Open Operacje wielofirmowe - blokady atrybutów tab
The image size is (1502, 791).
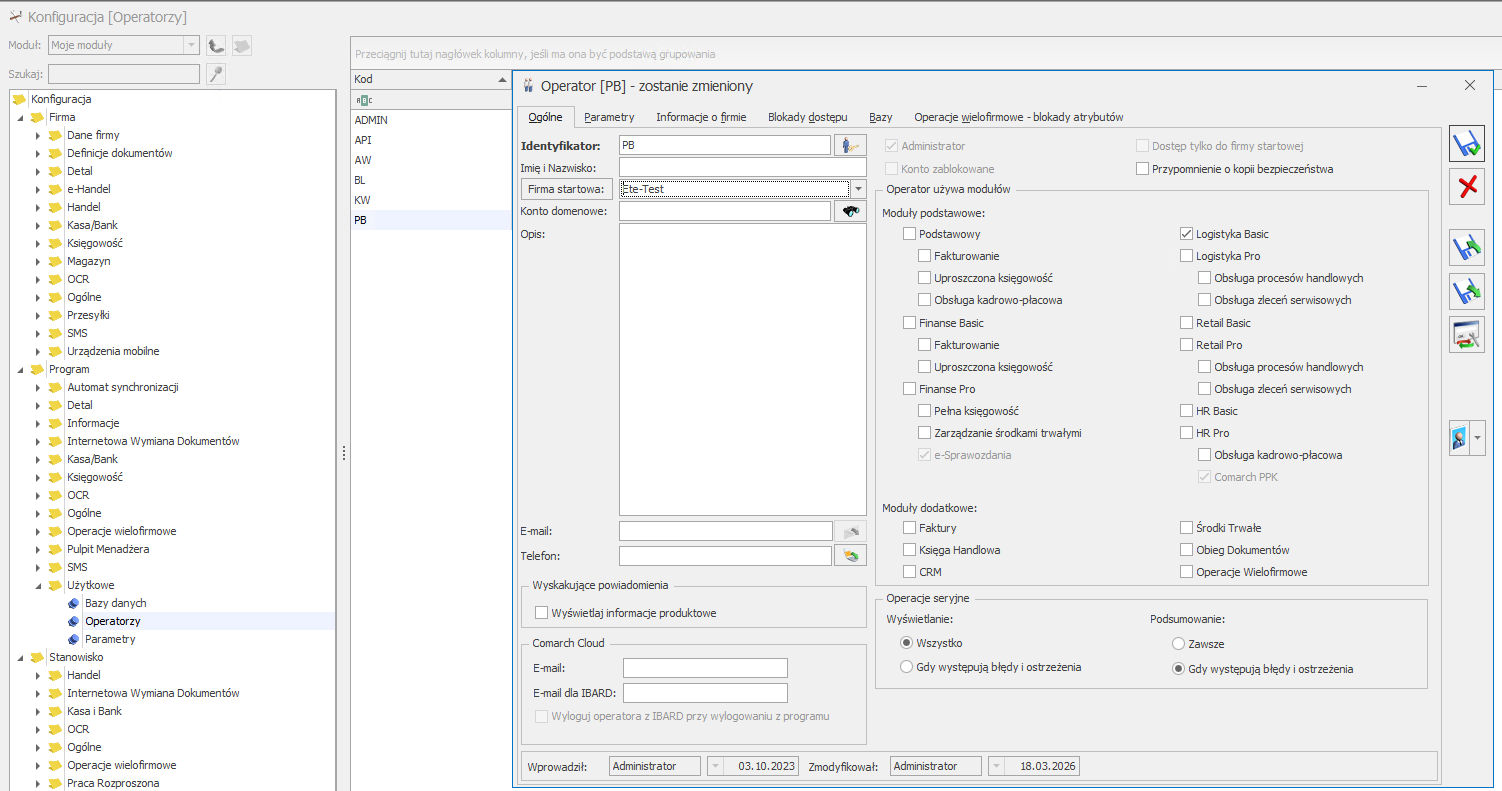(1019, 117)
